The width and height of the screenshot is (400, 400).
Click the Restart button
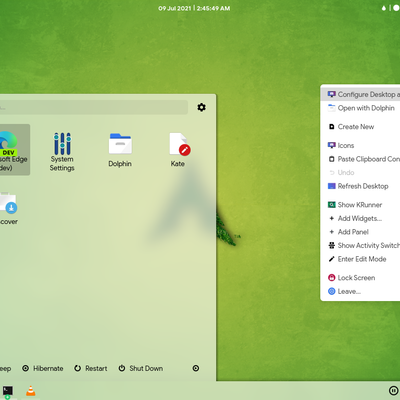(91, 368)
